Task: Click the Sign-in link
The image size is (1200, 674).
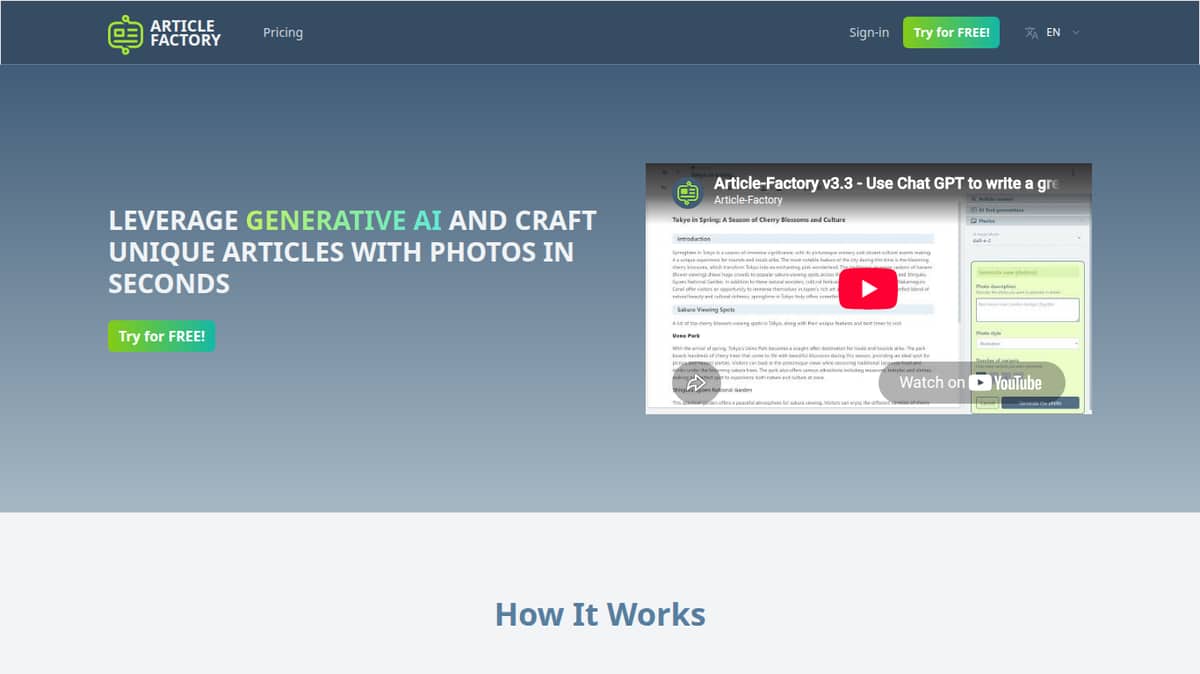Action: [869, 32]
